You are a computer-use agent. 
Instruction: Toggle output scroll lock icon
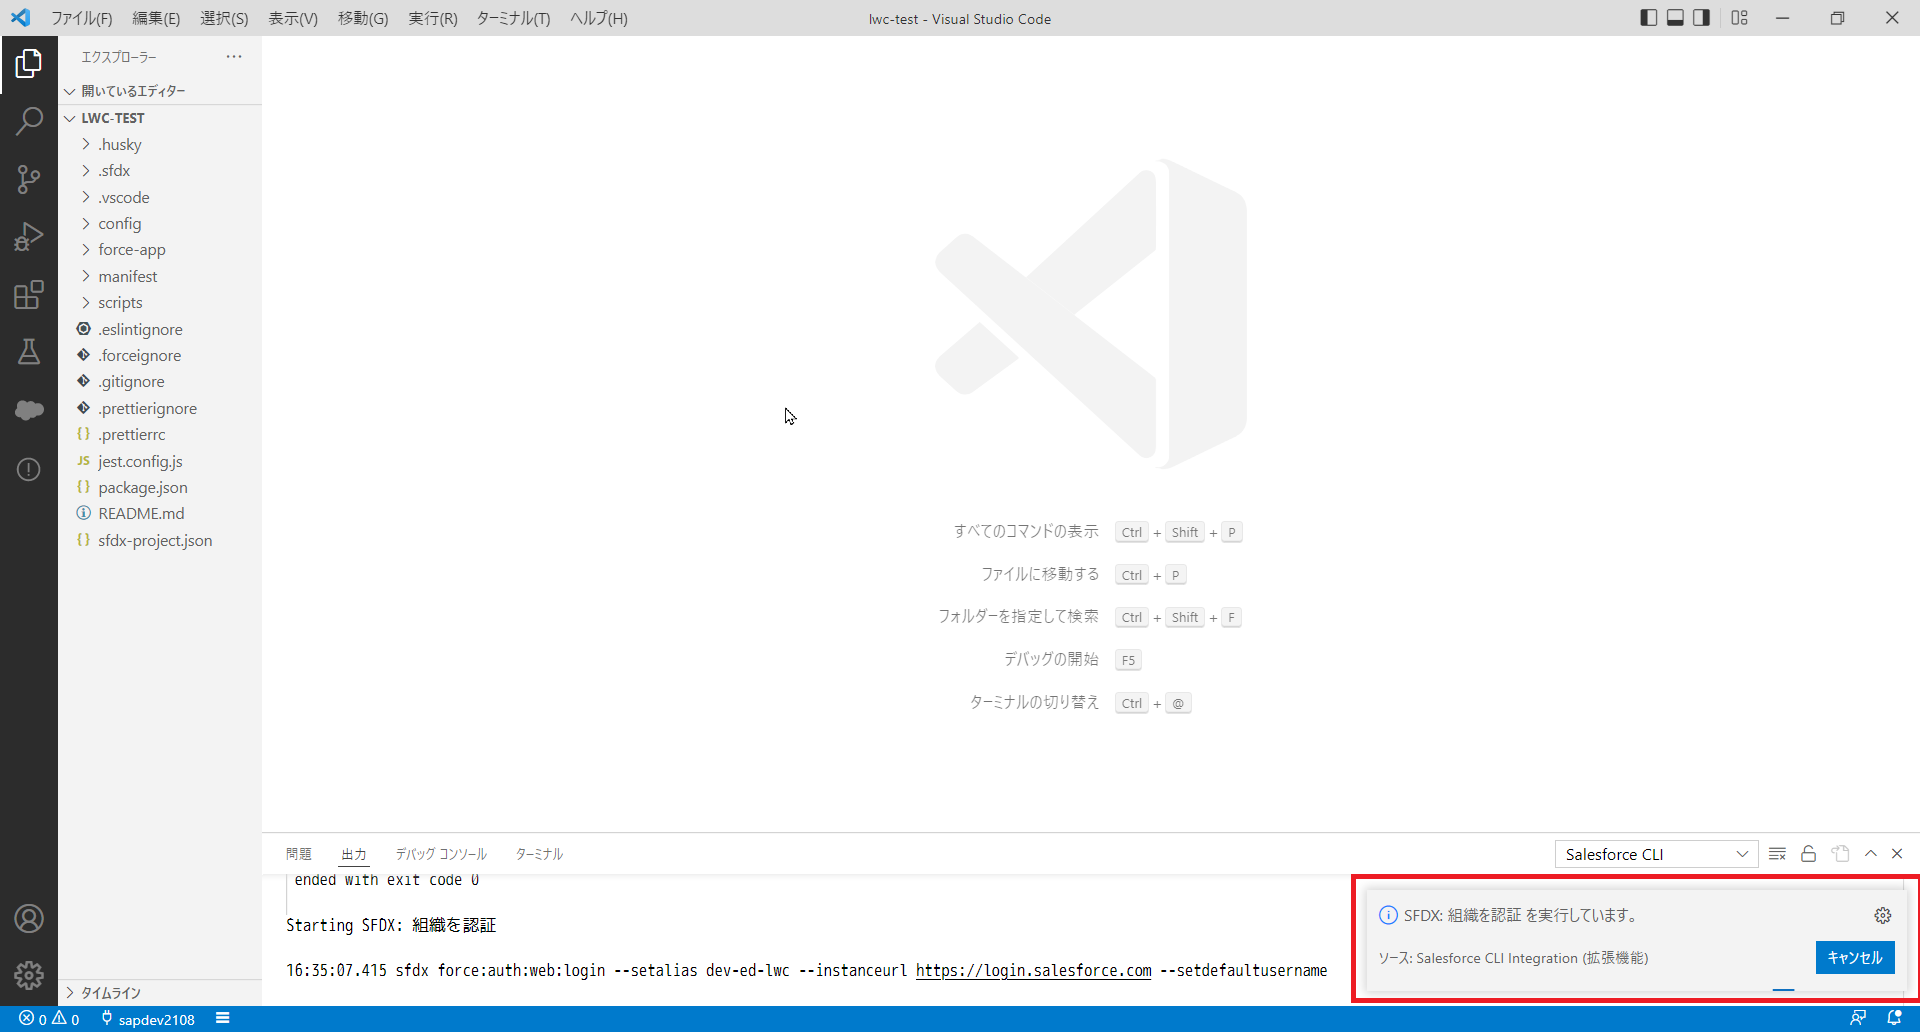tap(1808, 854)
